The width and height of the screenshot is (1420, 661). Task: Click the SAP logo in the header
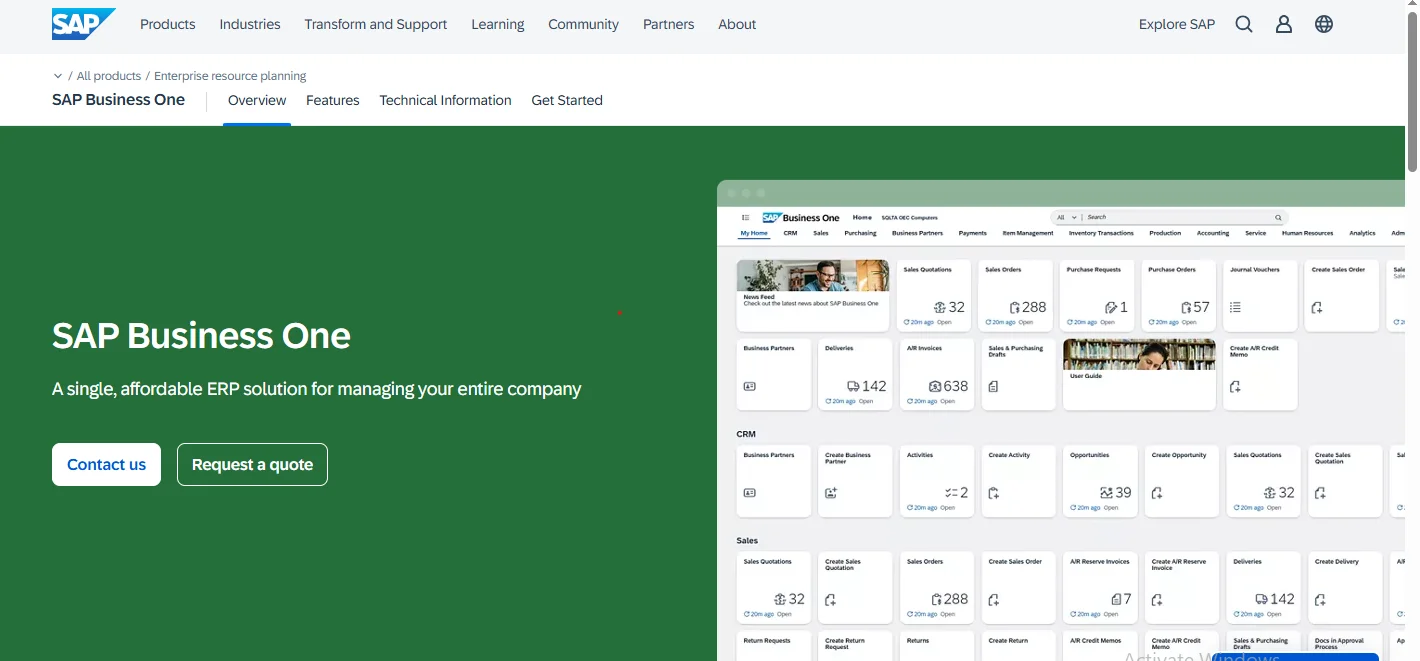(84, 24)
